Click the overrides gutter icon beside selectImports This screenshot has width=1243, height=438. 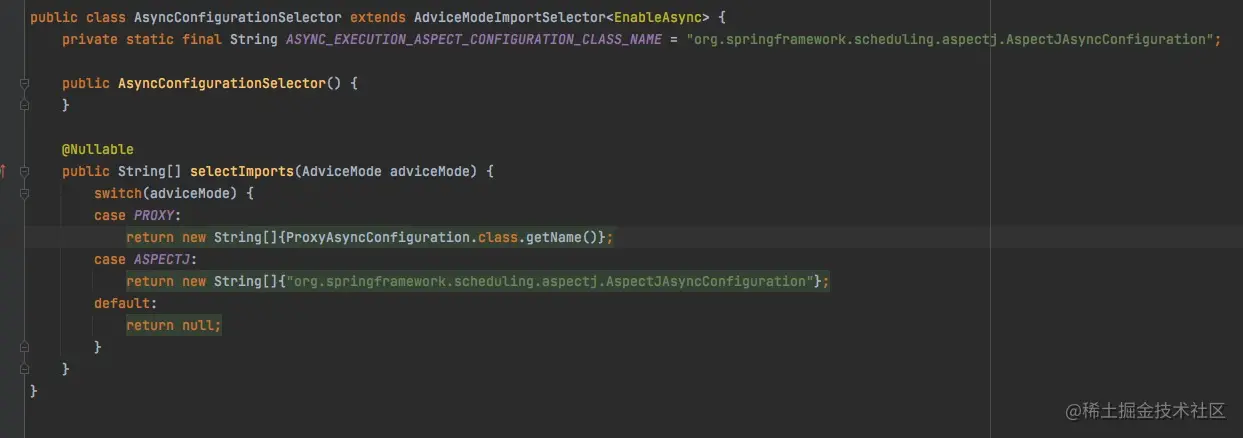[x=4, y=171]
